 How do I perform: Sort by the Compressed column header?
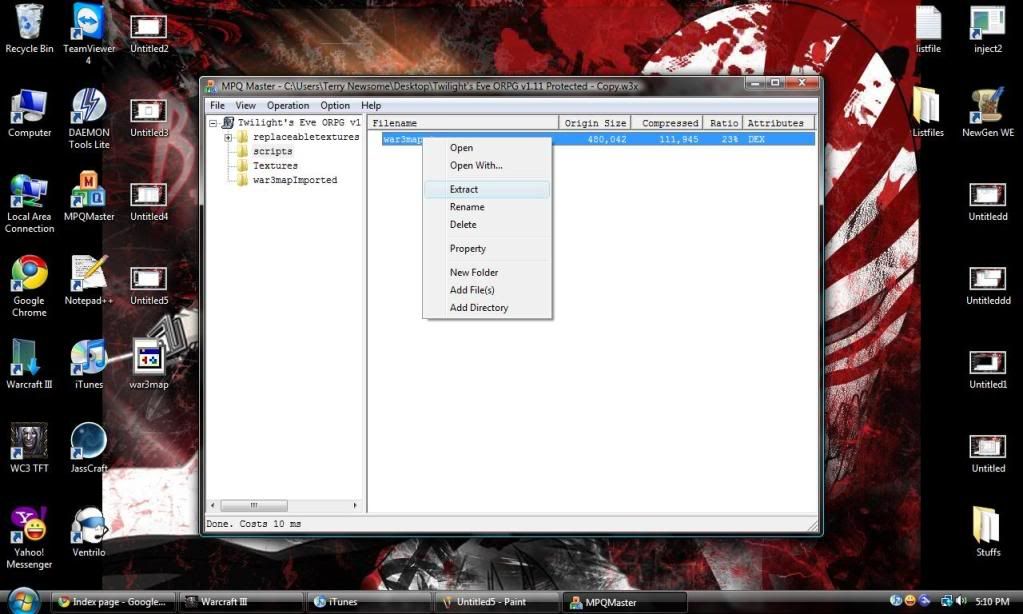click(x=667, y=123)
